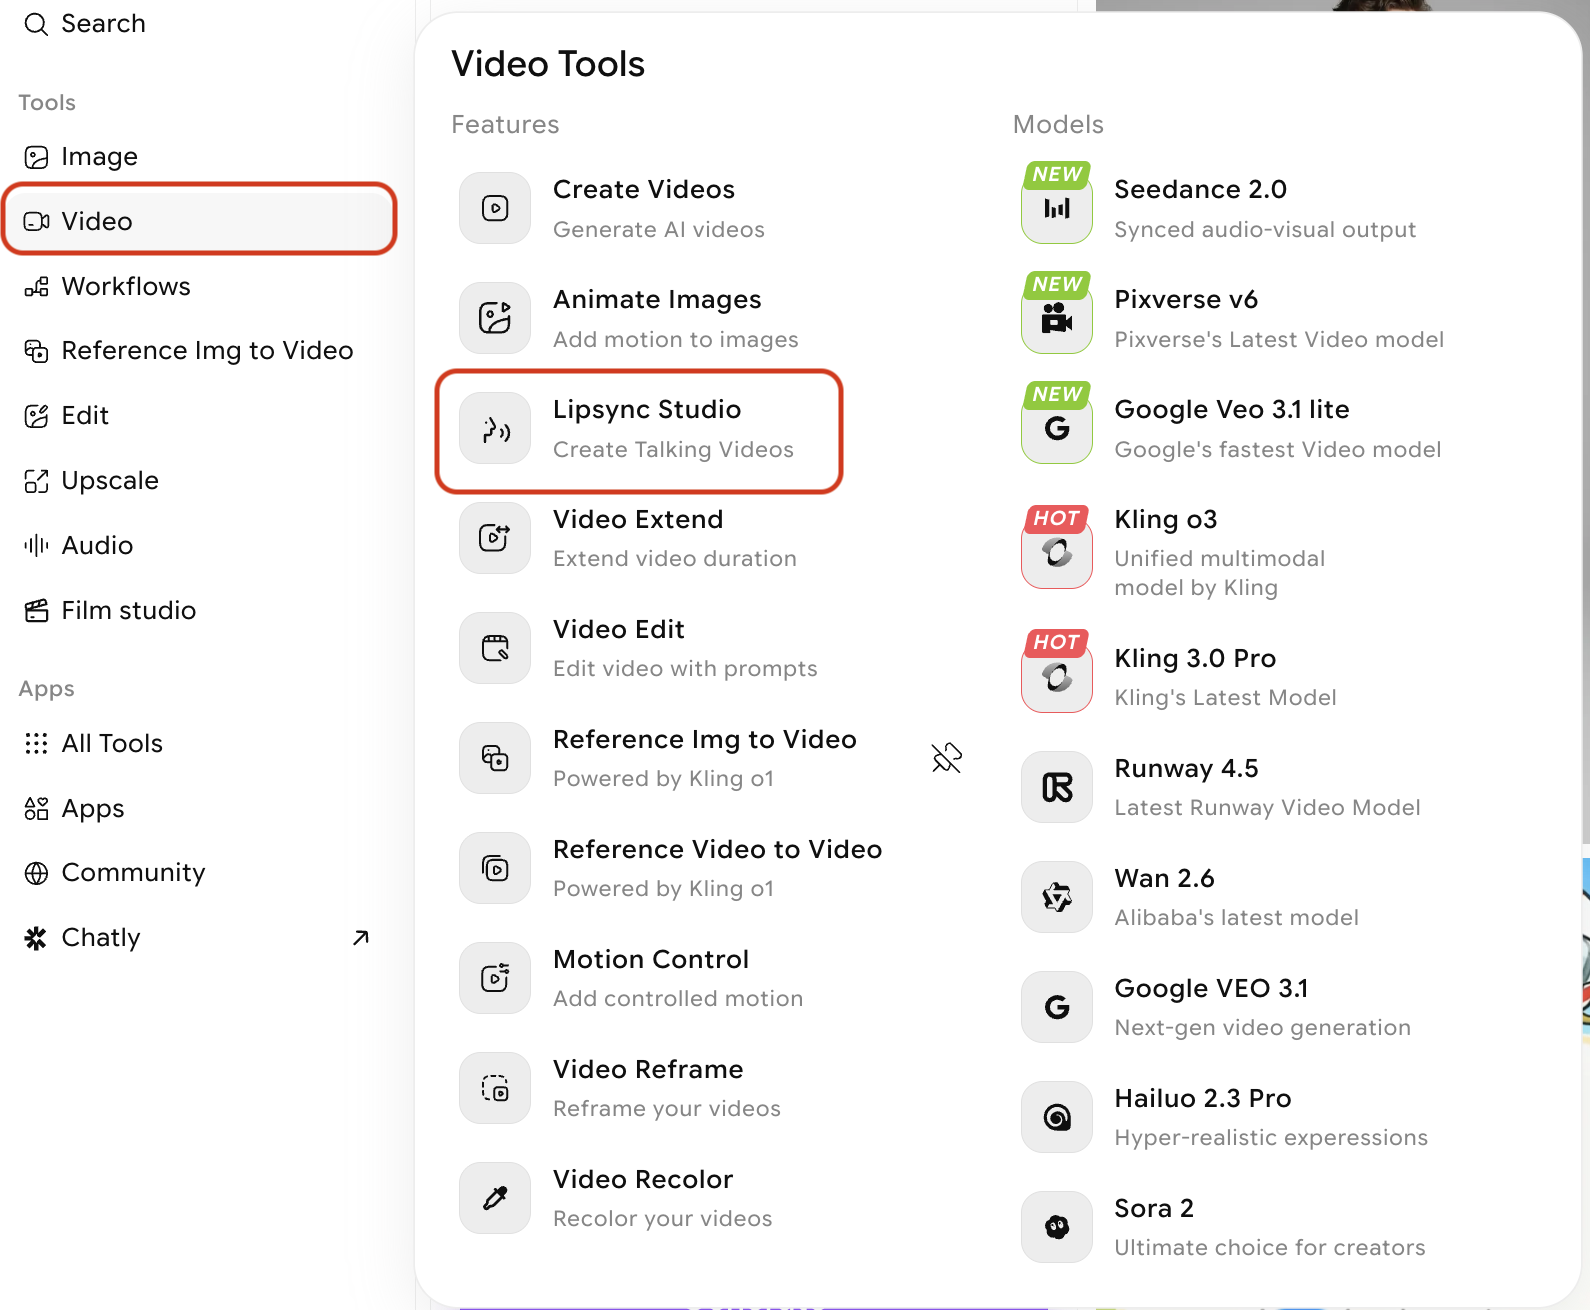Select the Seedance 2.0 model title
This screenshot has width=1590, height=1310.
point(1201,189)
